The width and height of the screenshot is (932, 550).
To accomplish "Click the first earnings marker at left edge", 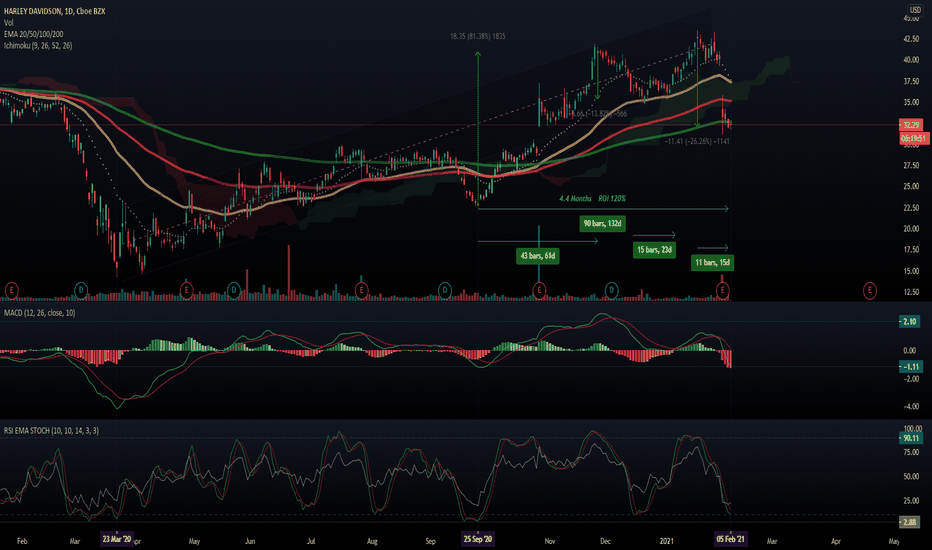I will (11, 291).
